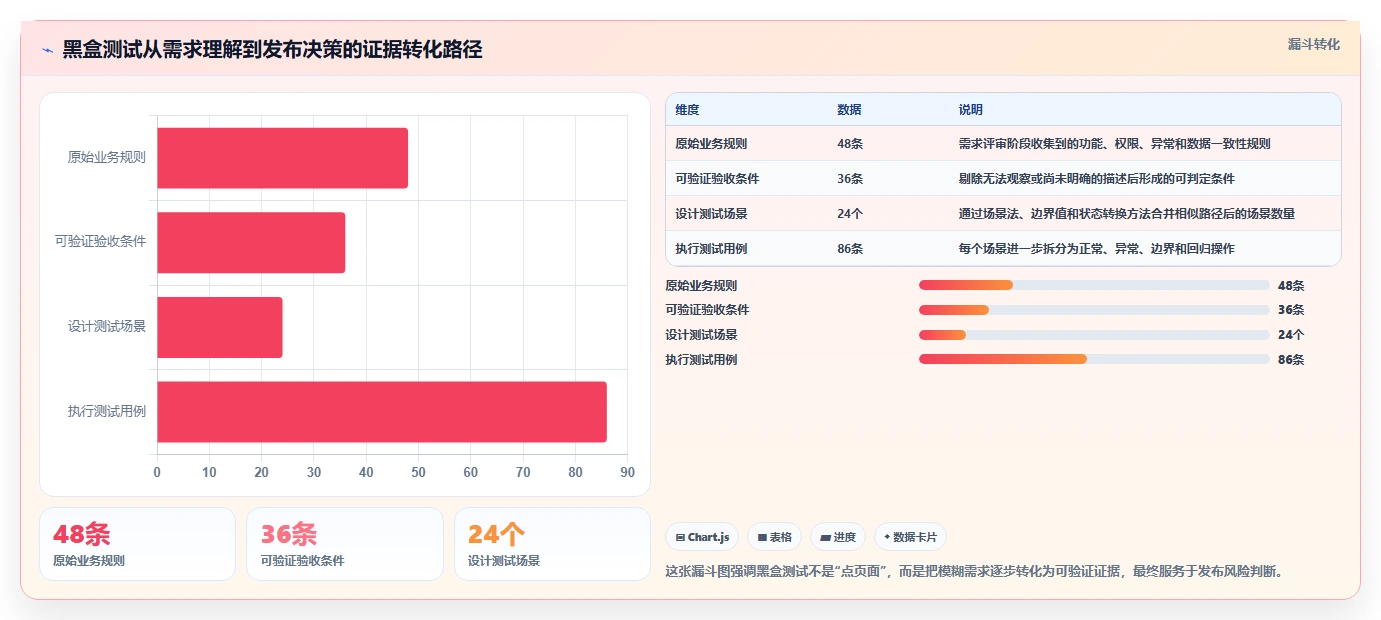The width and height of the screenshot is (1381, 620).
Task: Click the 设计测试场景 label on the chart axis
Action: pos(107,327)
